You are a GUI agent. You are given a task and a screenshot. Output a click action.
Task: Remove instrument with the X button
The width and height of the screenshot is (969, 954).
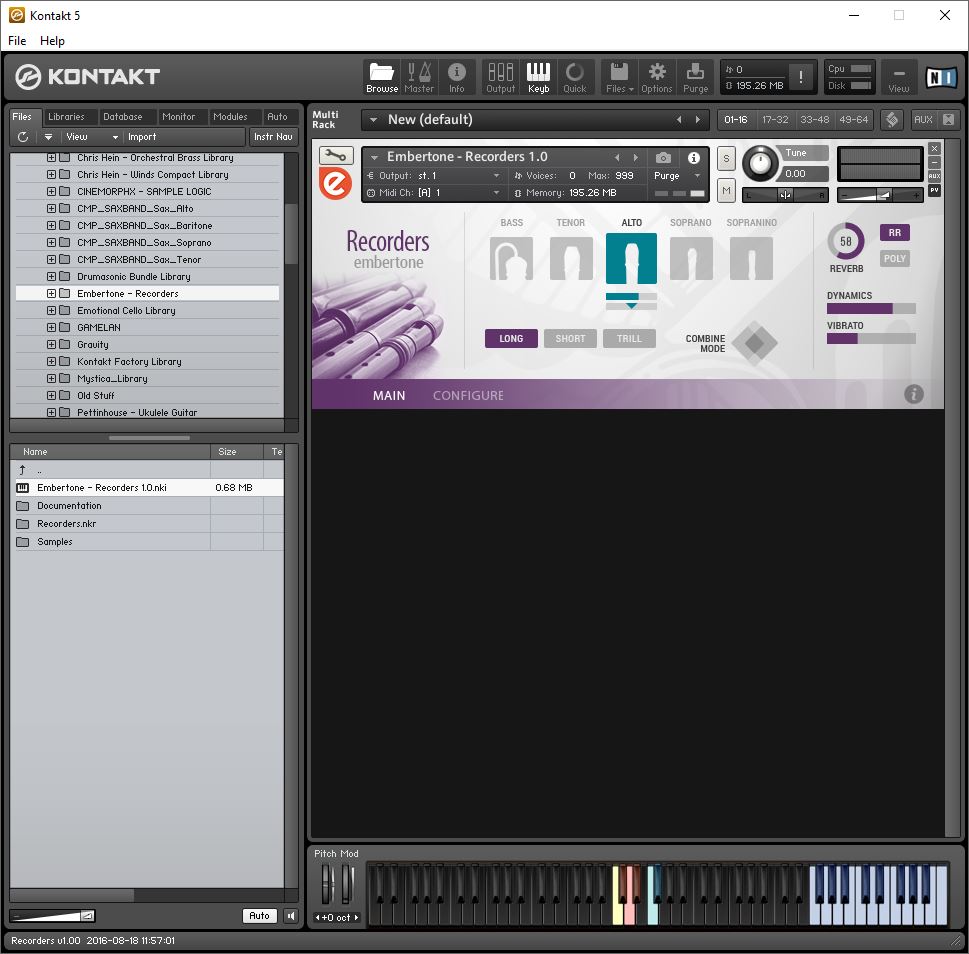coord(934,148)
